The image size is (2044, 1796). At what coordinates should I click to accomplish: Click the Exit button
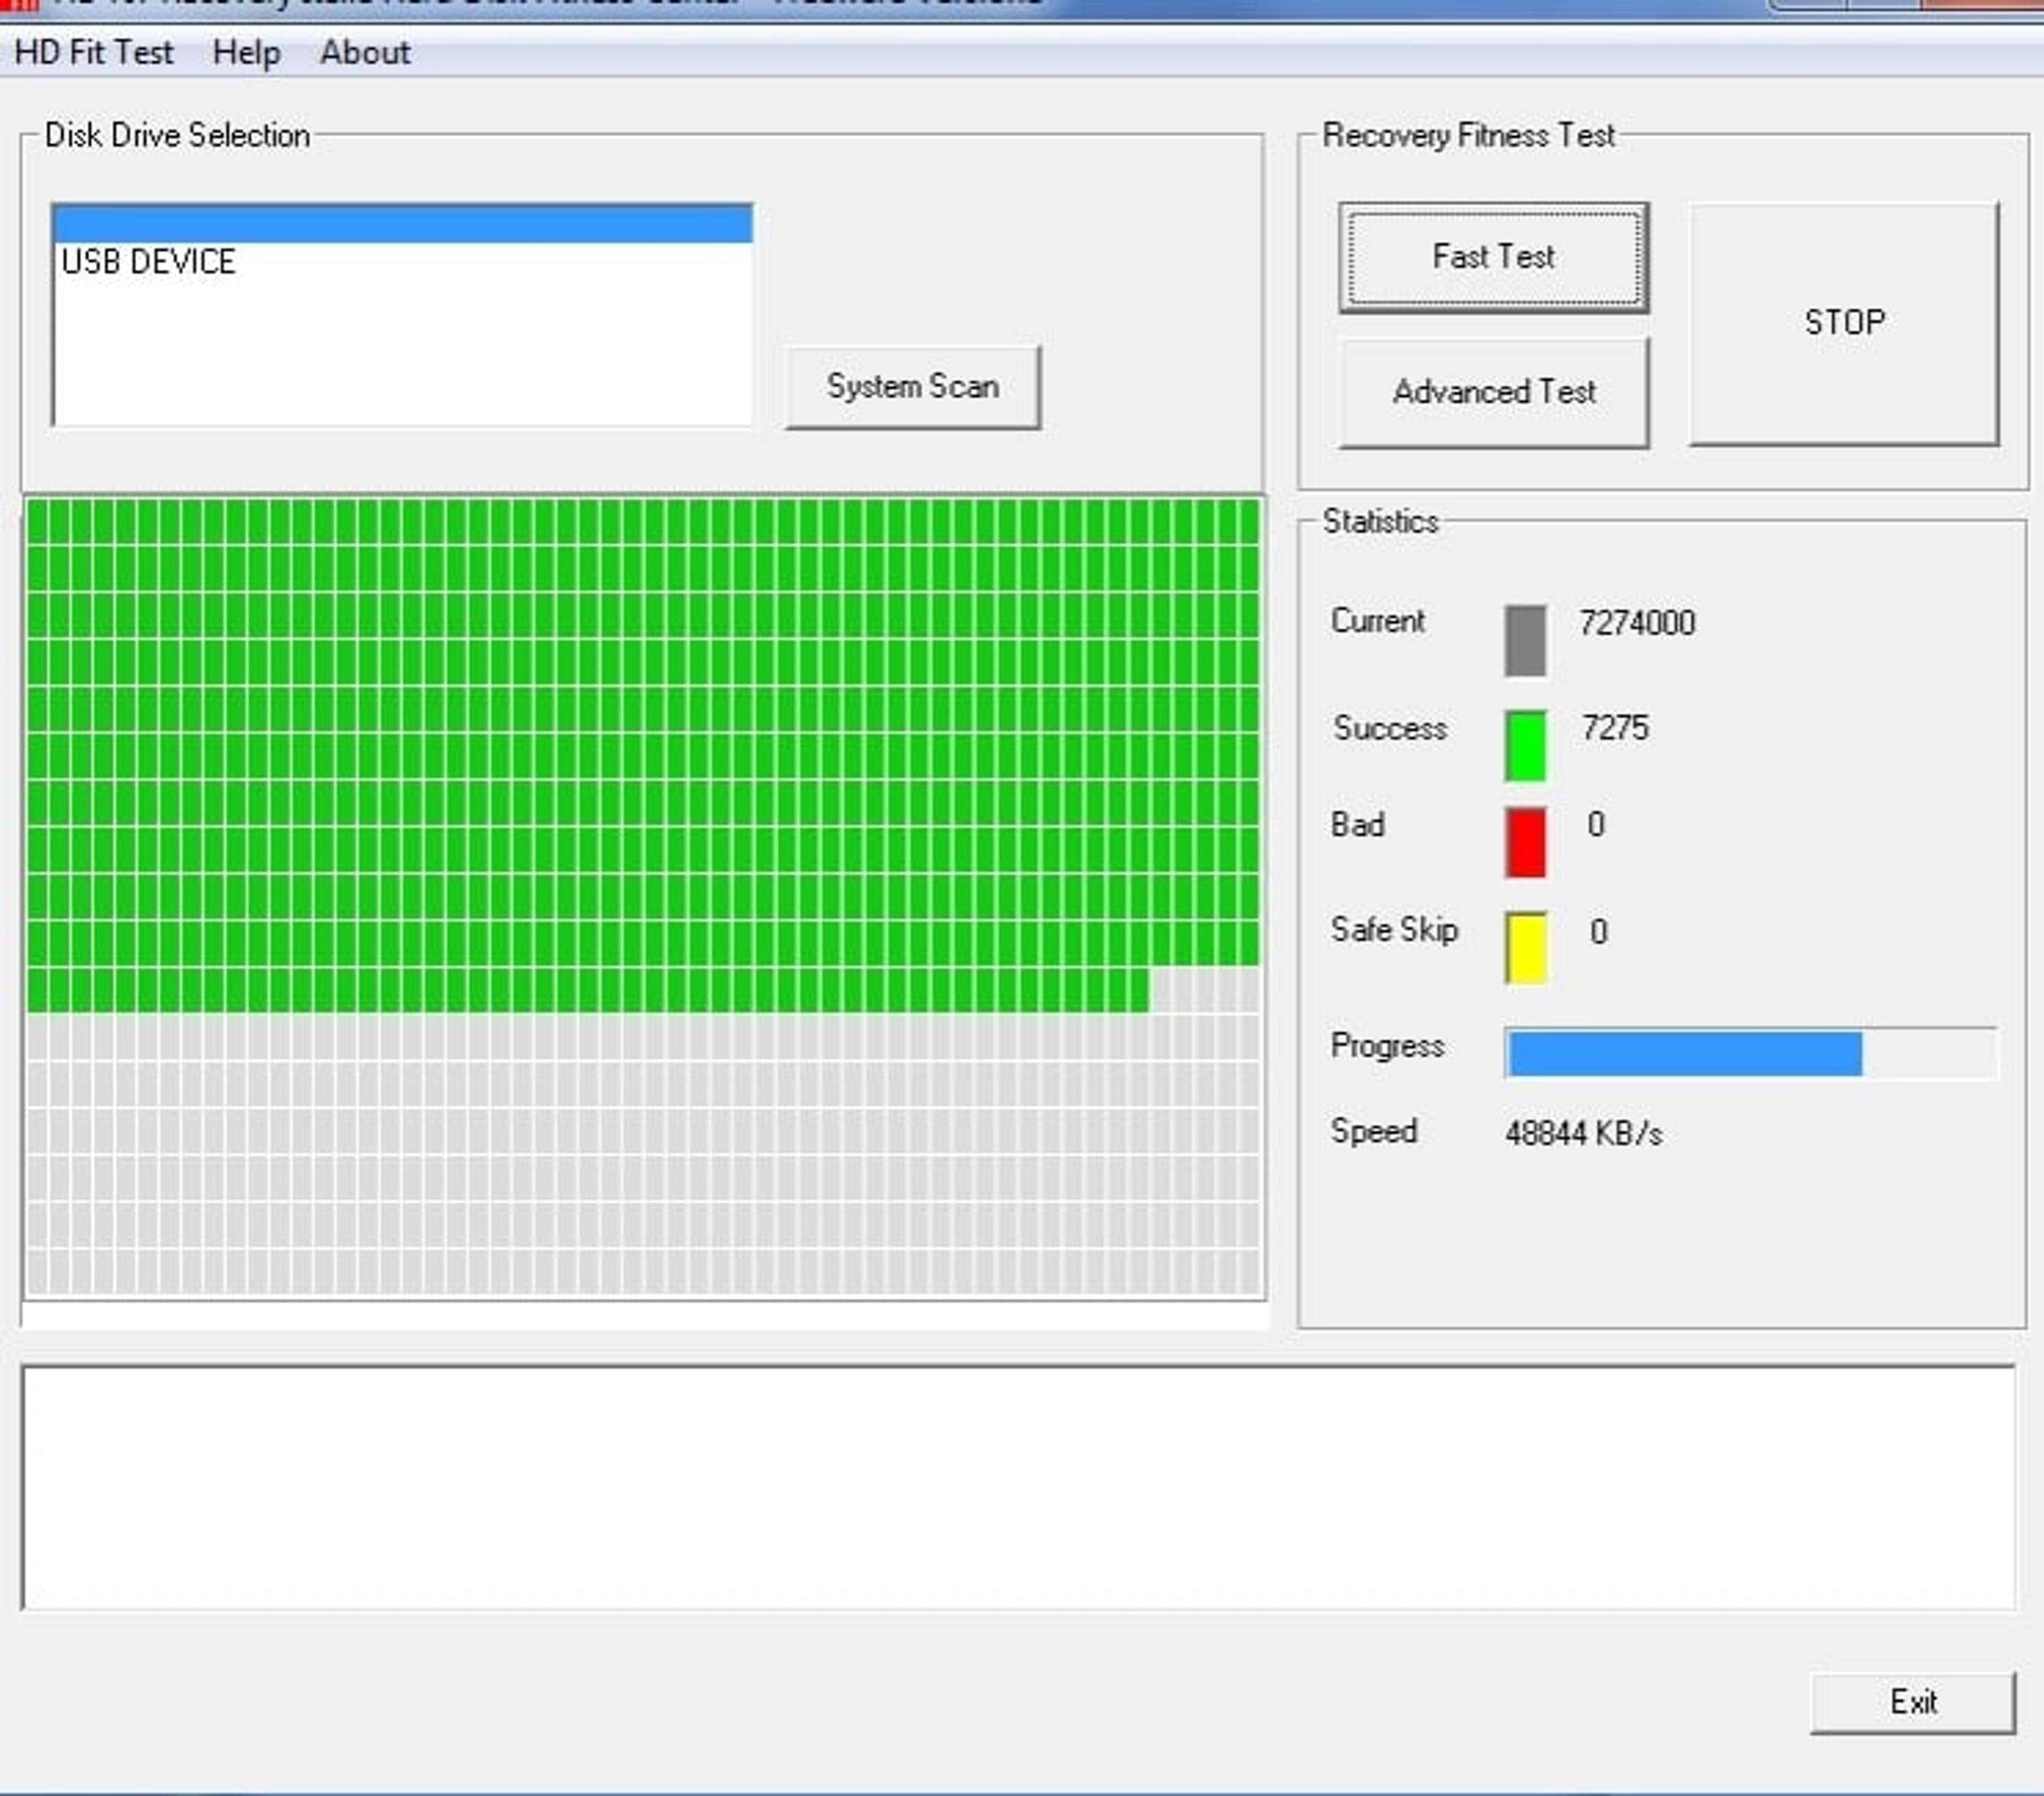click(1913, 1702)
